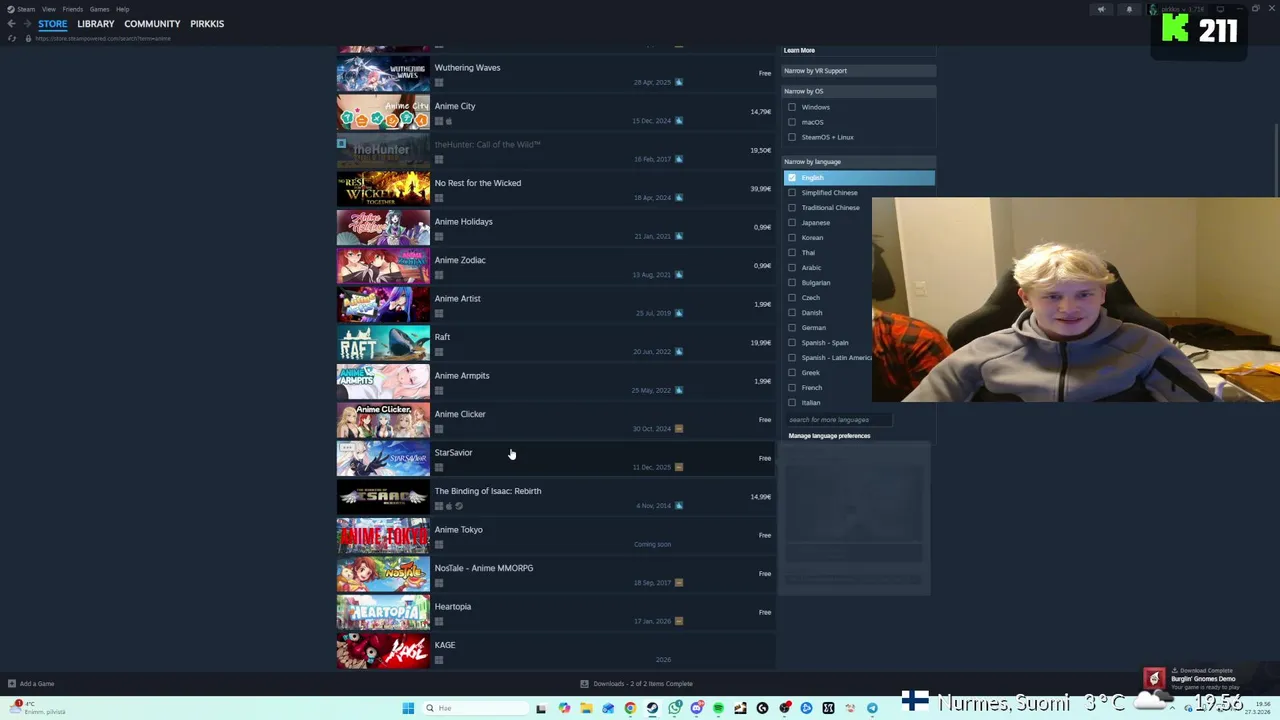Check the Windows OS filter
Viewport: 1280px width, 720px height.
point(792,107)
